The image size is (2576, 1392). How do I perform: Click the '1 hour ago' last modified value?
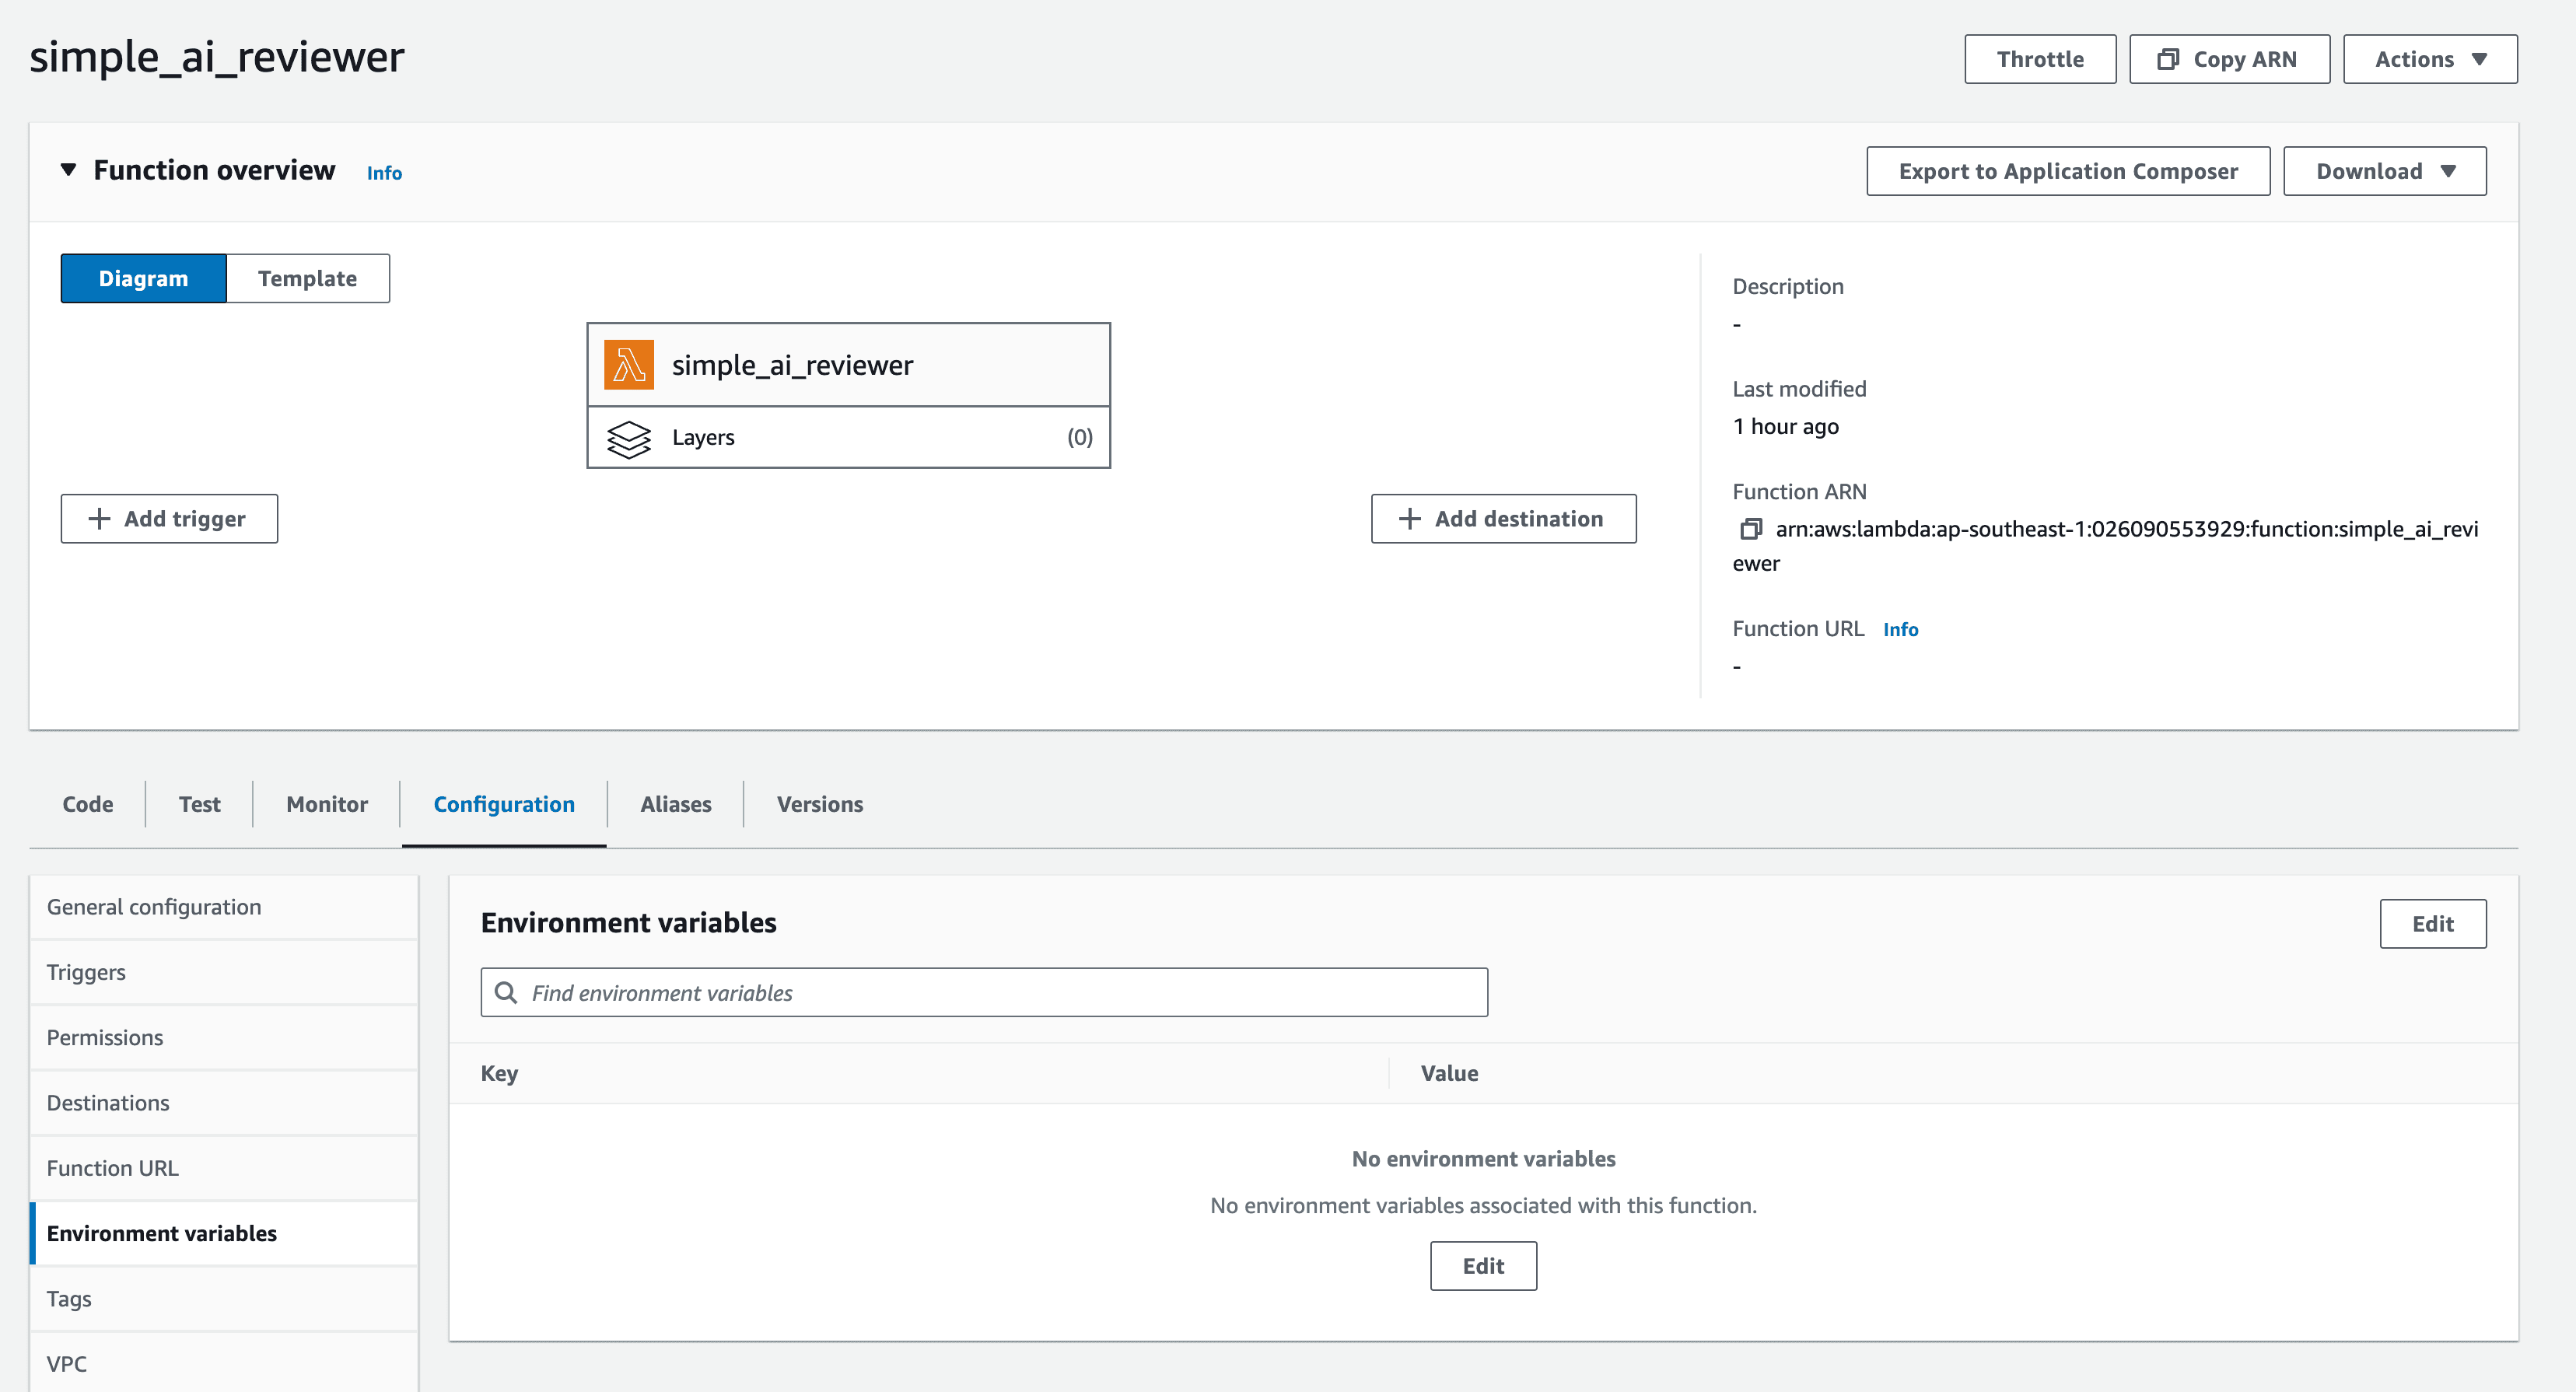click(x=1785, y=427)
